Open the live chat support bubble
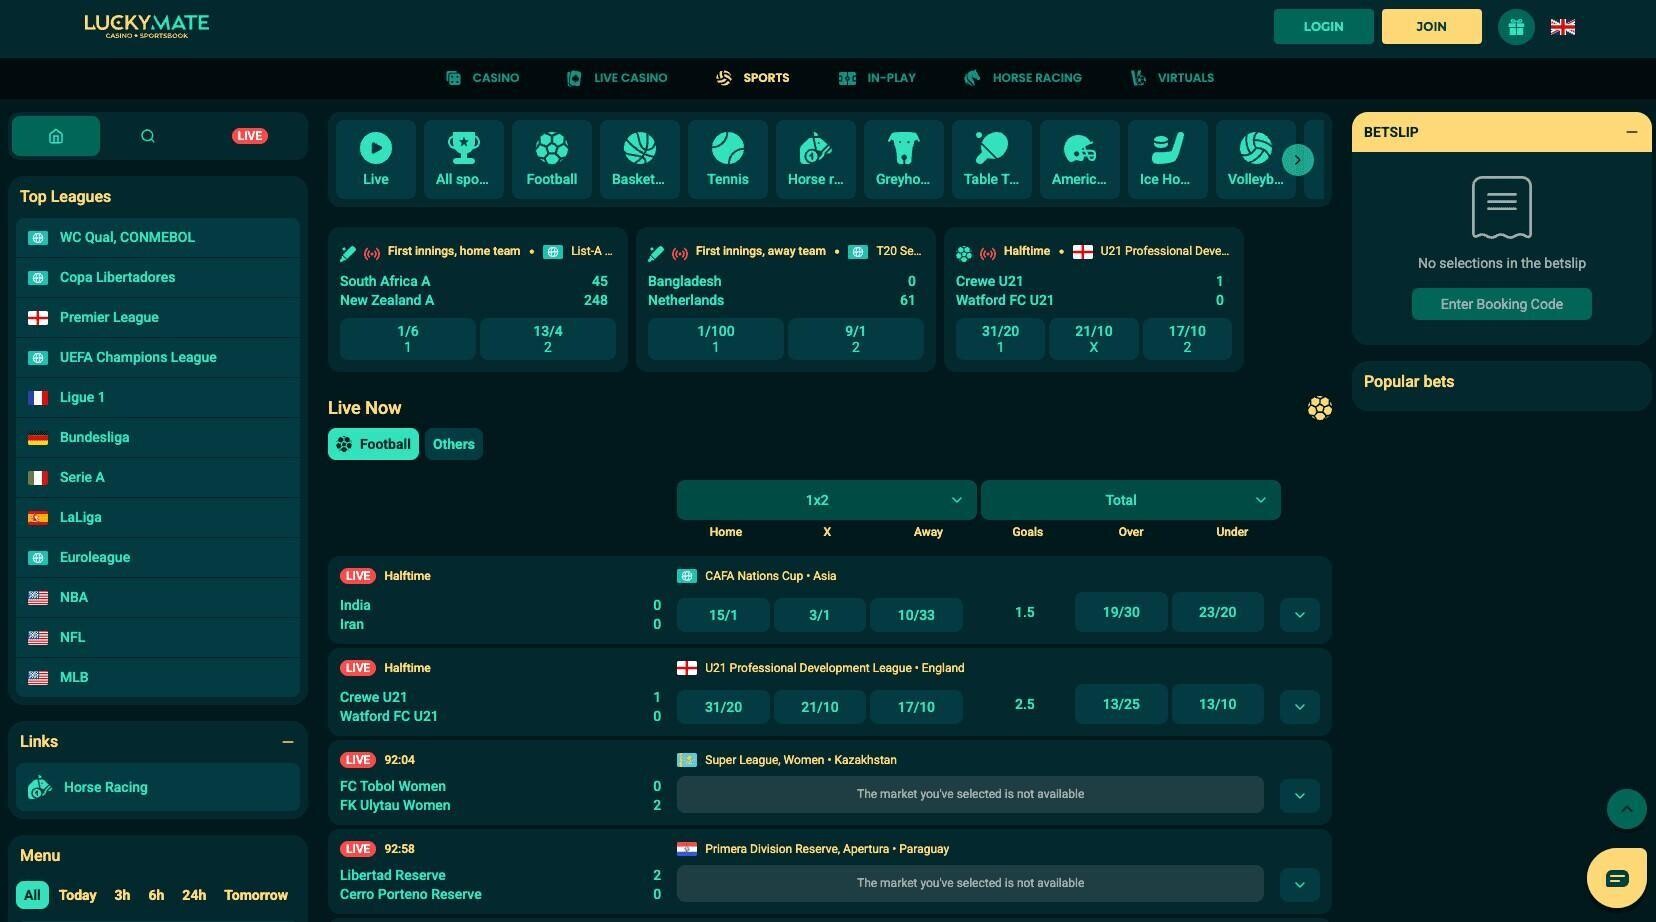 [1616, 878]
